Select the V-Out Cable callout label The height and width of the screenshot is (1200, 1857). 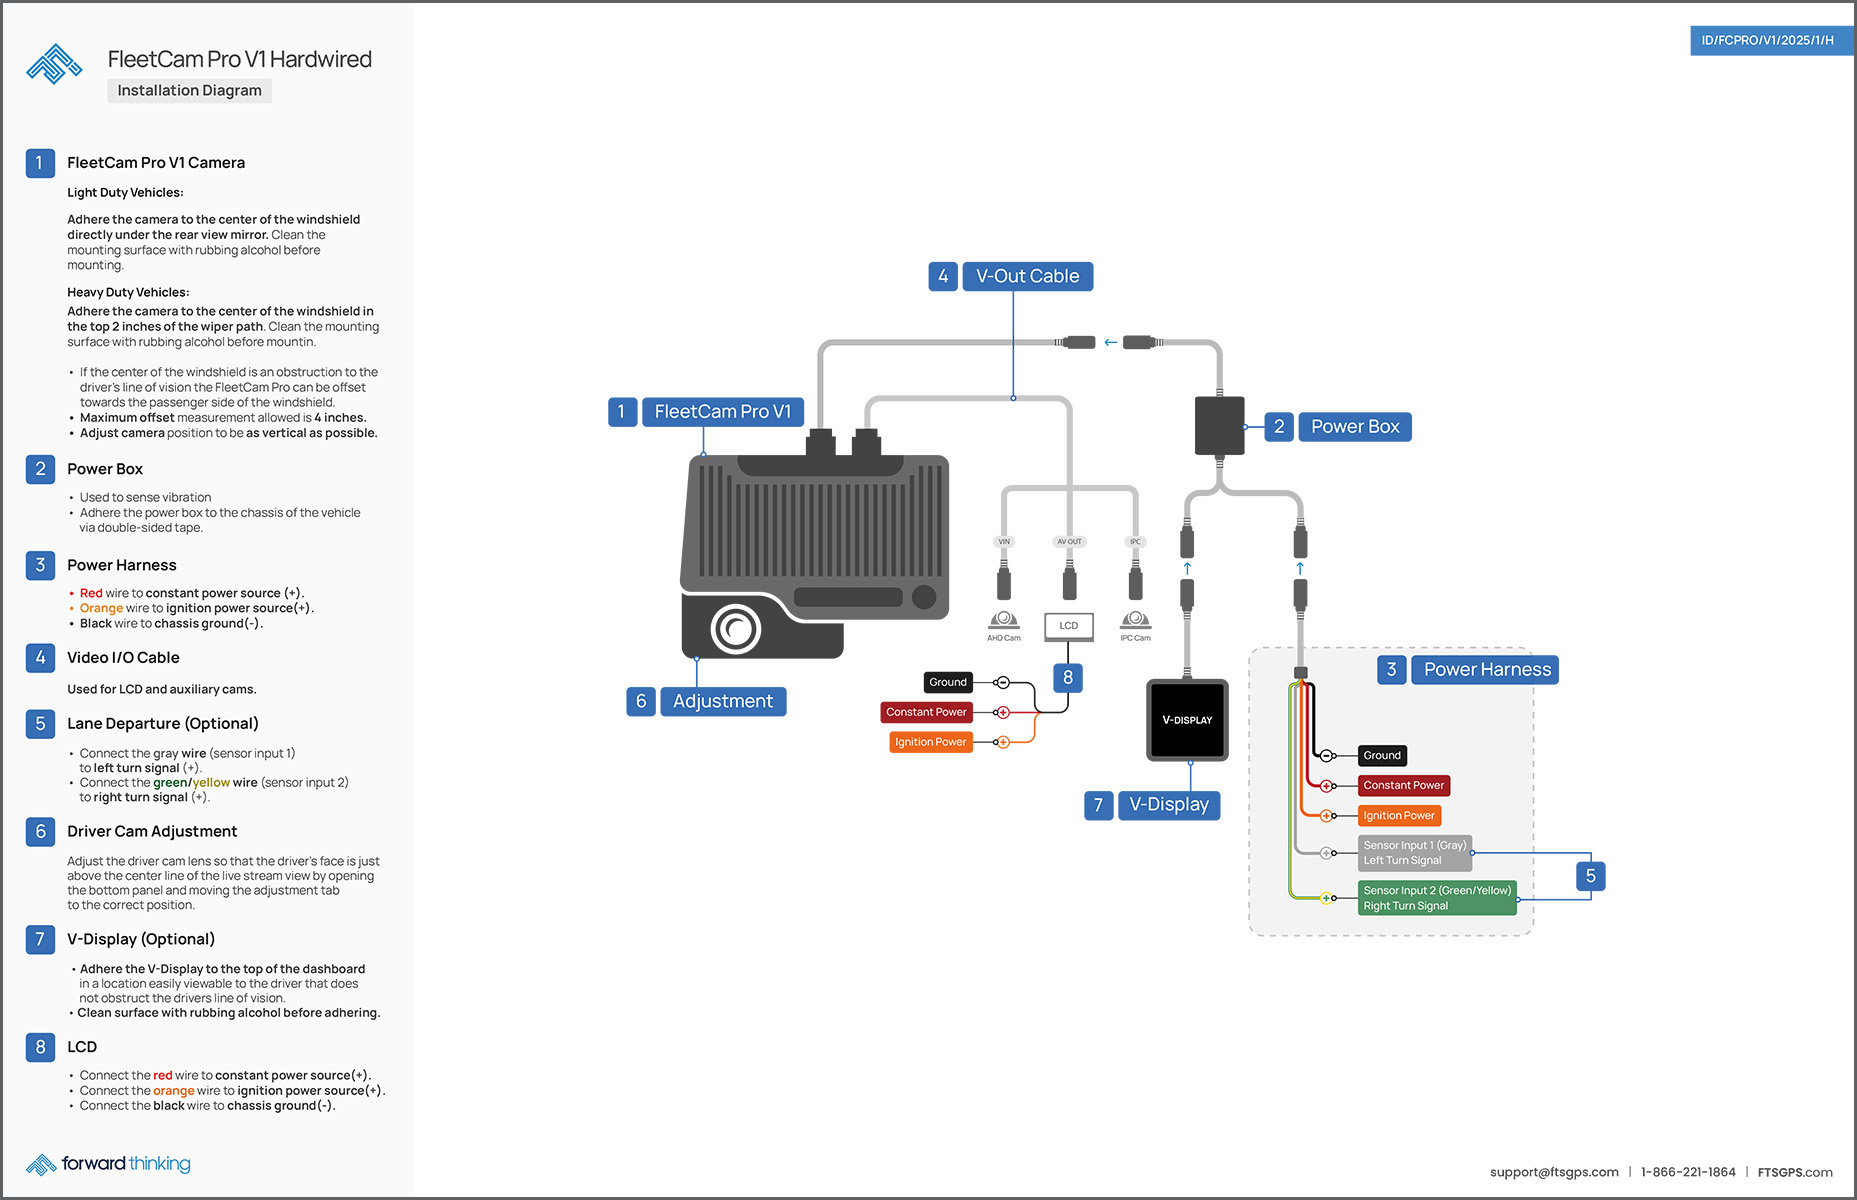coord(1027,276)
